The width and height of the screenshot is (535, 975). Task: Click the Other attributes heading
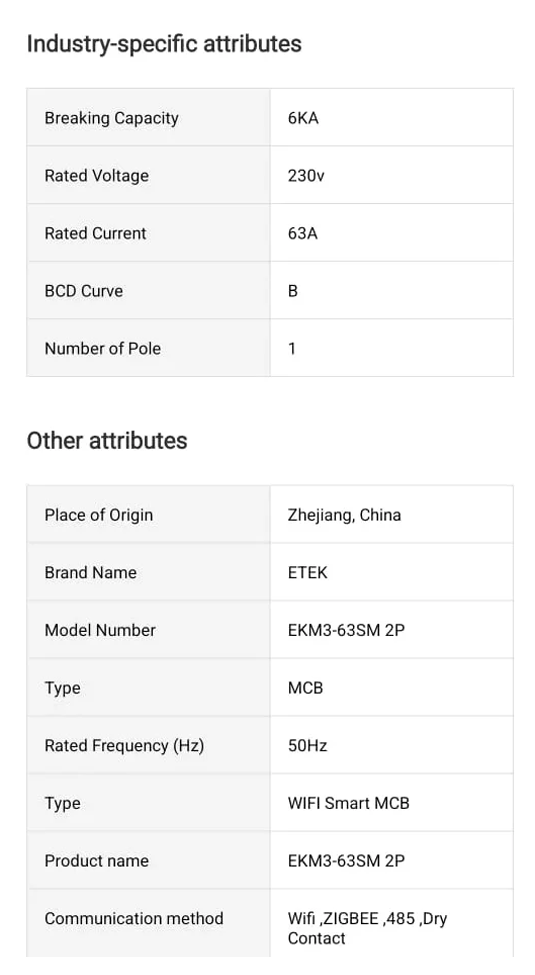107,440
